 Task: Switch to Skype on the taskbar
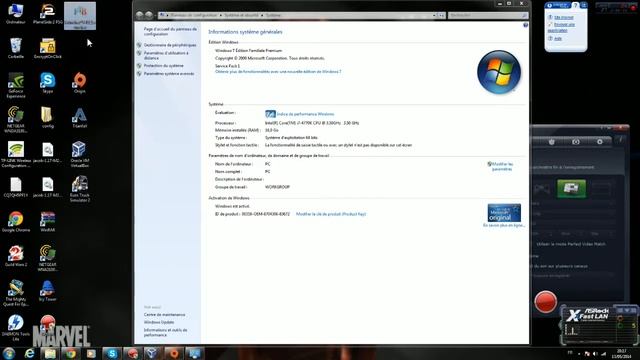[111, 353]
